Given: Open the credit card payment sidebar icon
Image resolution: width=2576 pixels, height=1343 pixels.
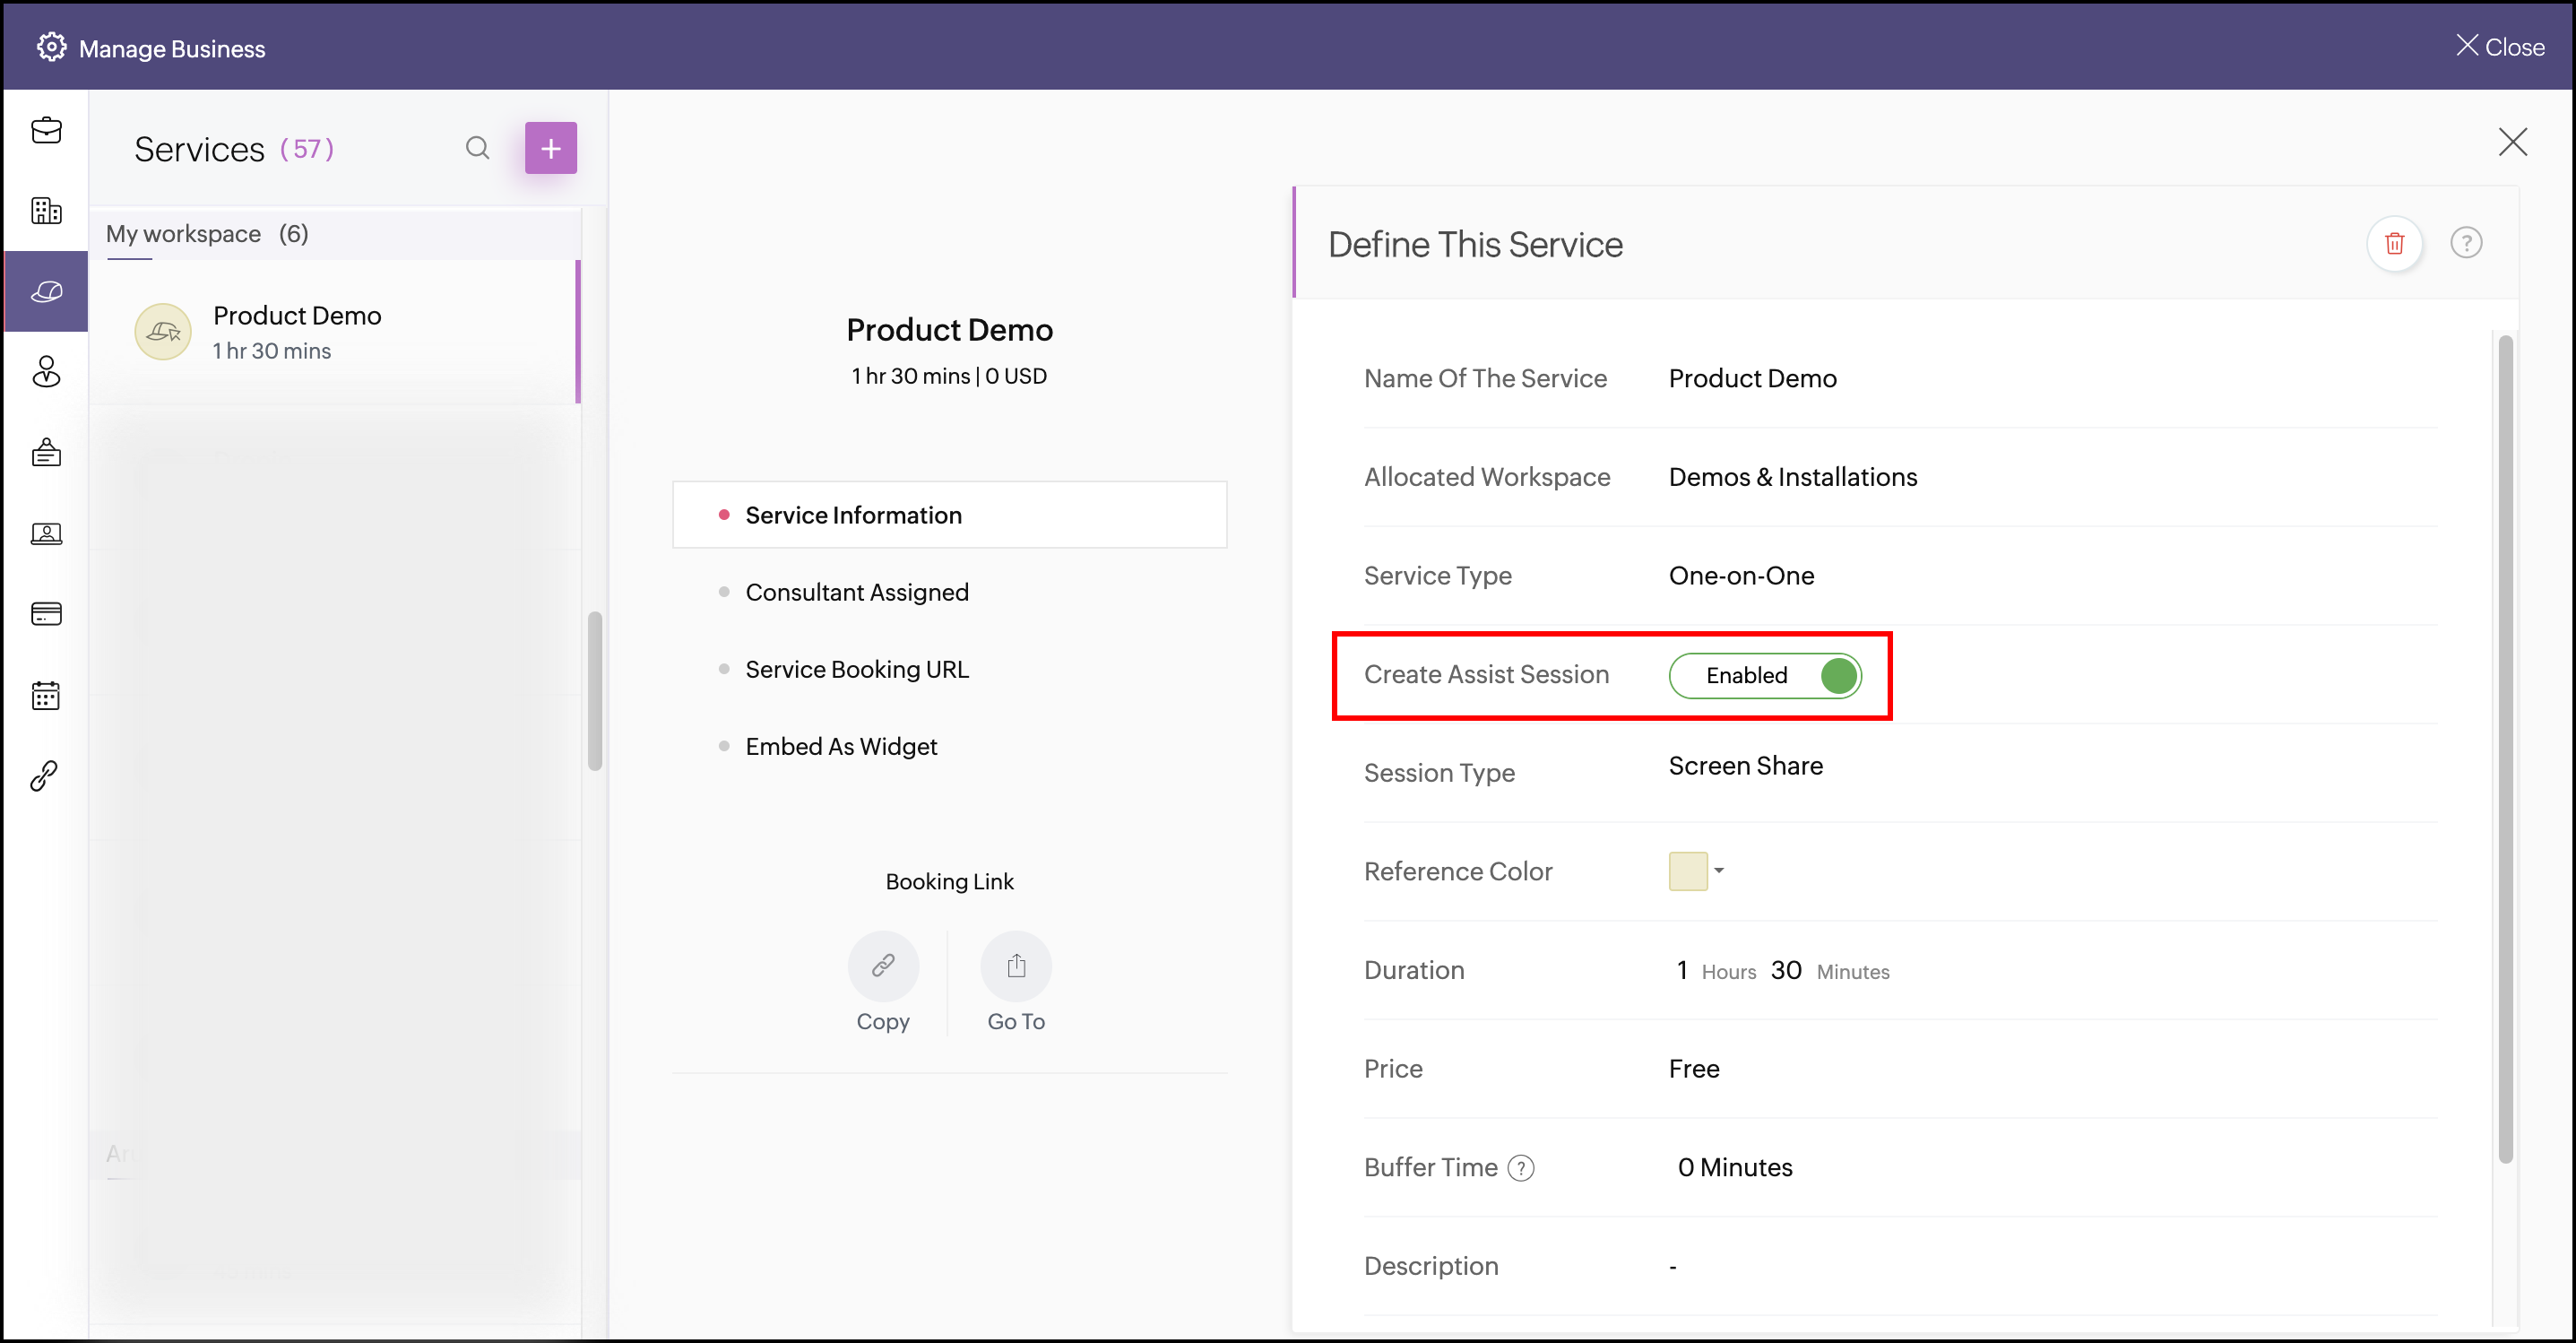Looking at the screenshot, I should tap(46, 614).
